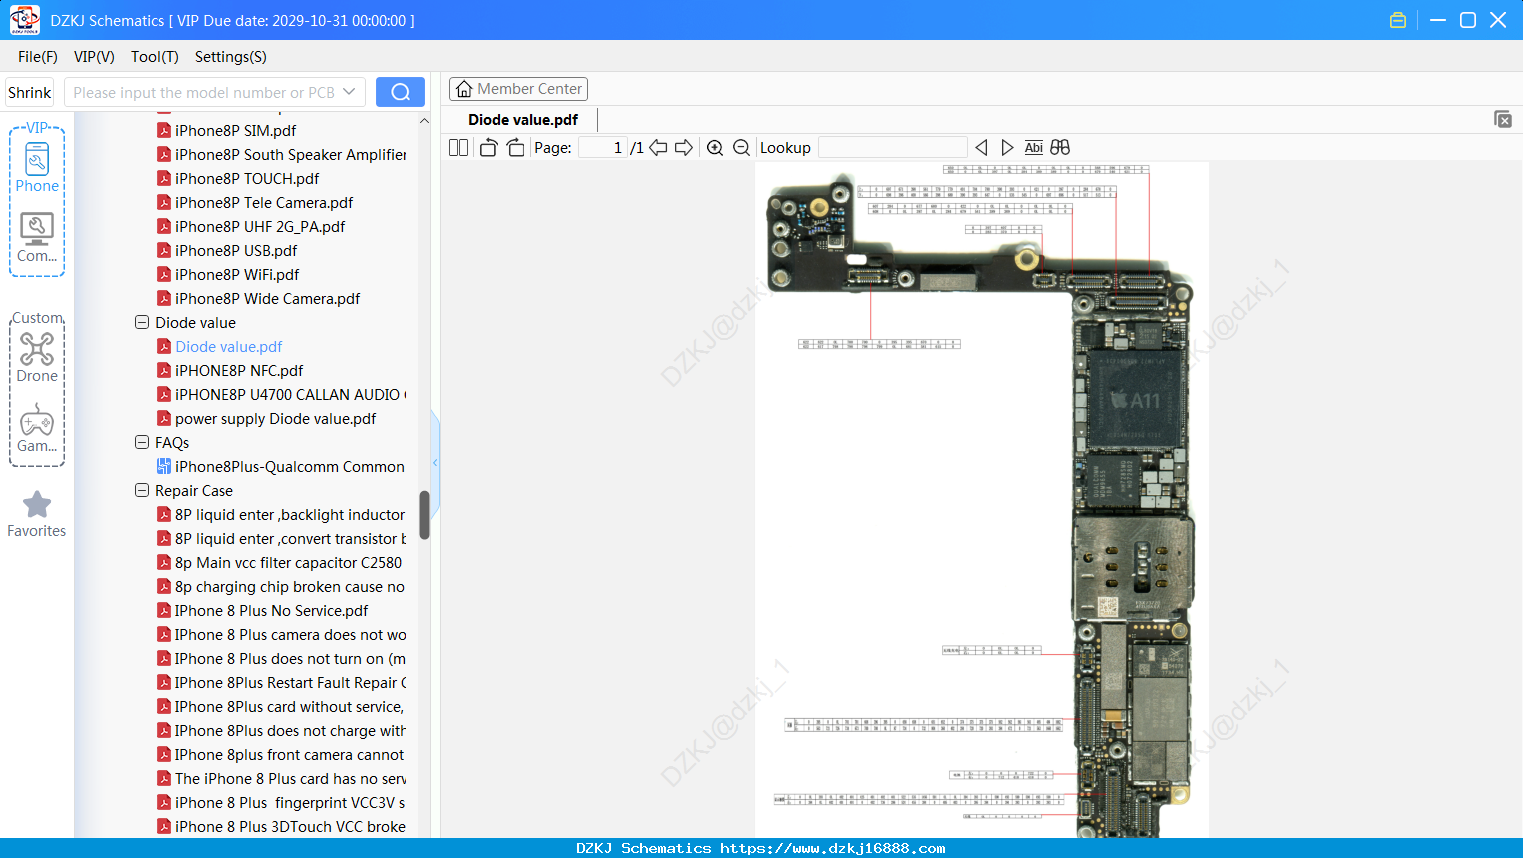Click the binoculars find icon
The width and height of the screenshot is (1523, 858).
tap(1060, 148)
